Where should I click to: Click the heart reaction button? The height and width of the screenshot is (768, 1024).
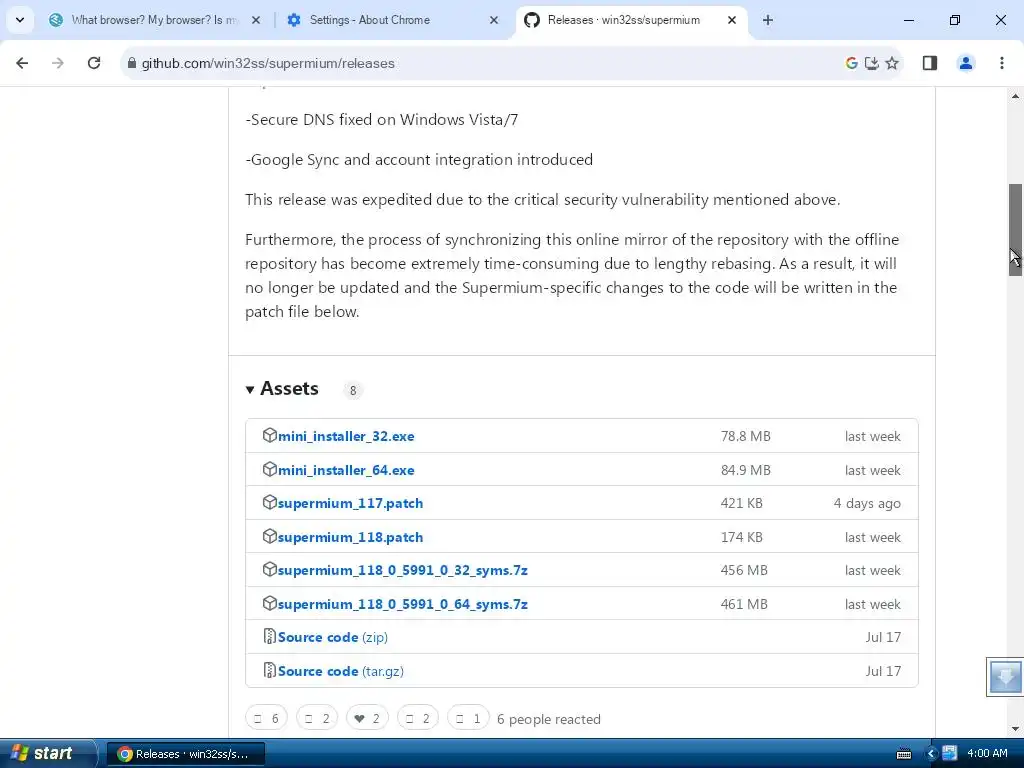pyautogui.click(x=367, y=718)
